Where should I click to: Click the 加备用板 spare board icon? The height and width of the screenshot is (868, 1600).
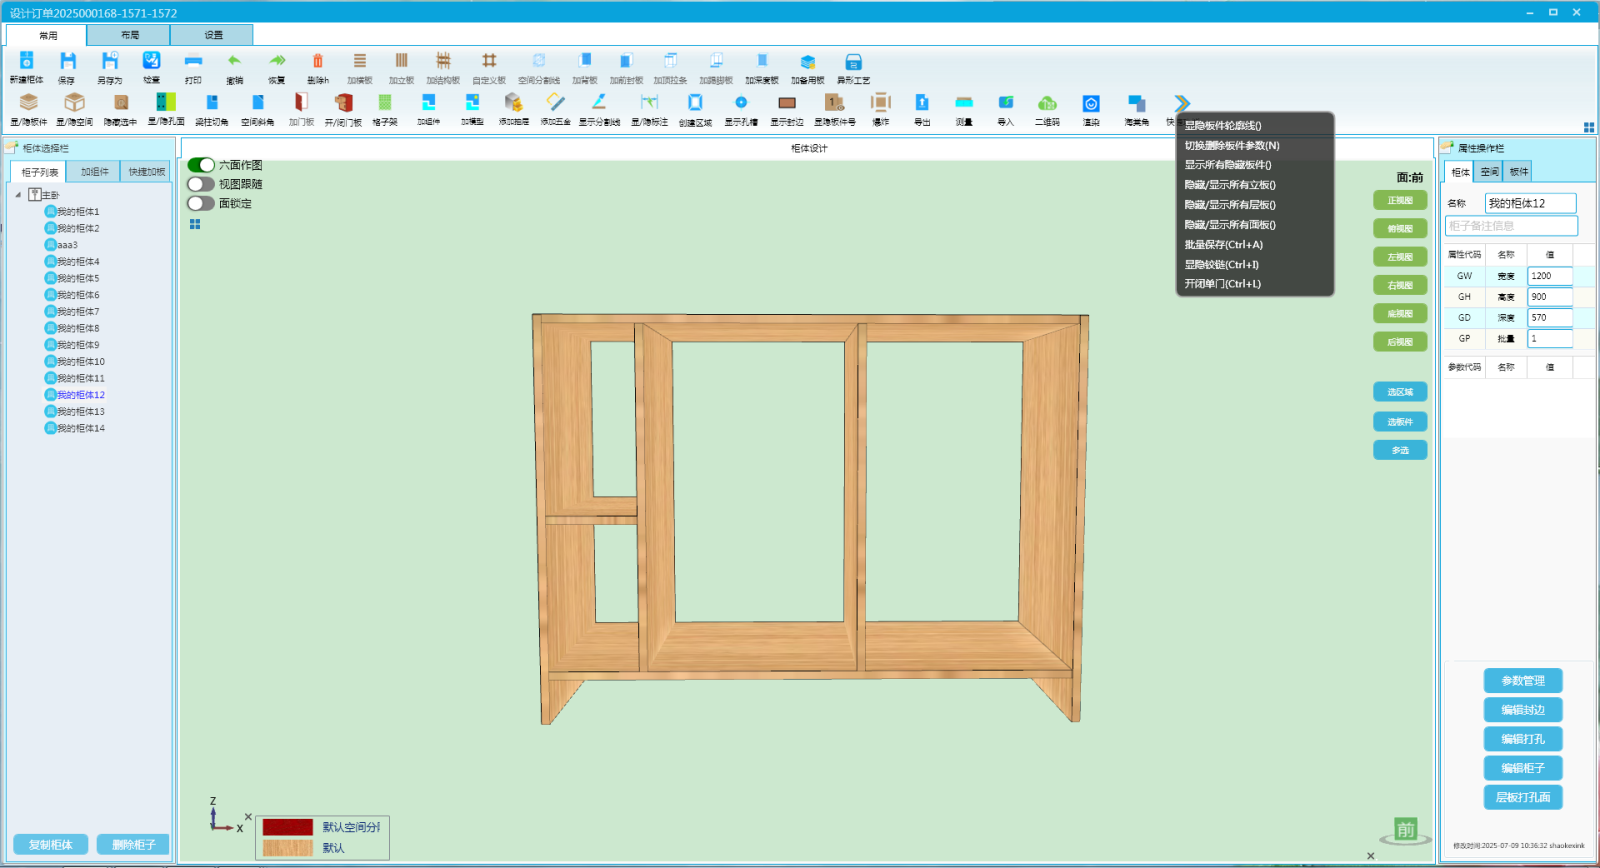pos(808,62)
